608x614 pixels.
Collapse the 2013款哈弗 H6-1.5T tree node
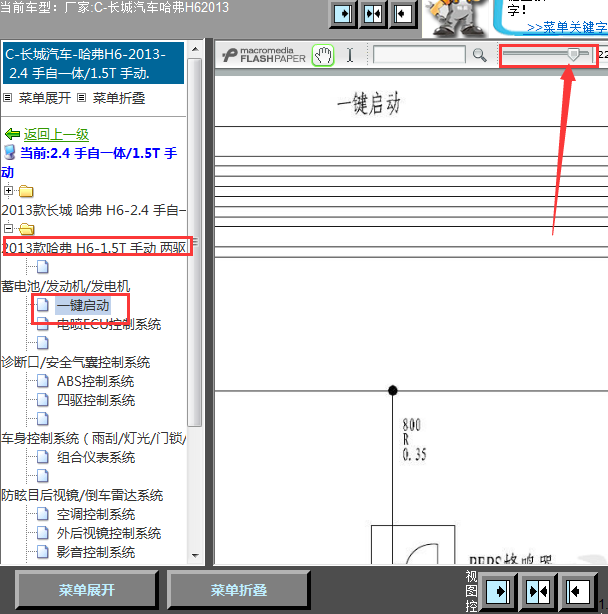[x=8, y=228]
